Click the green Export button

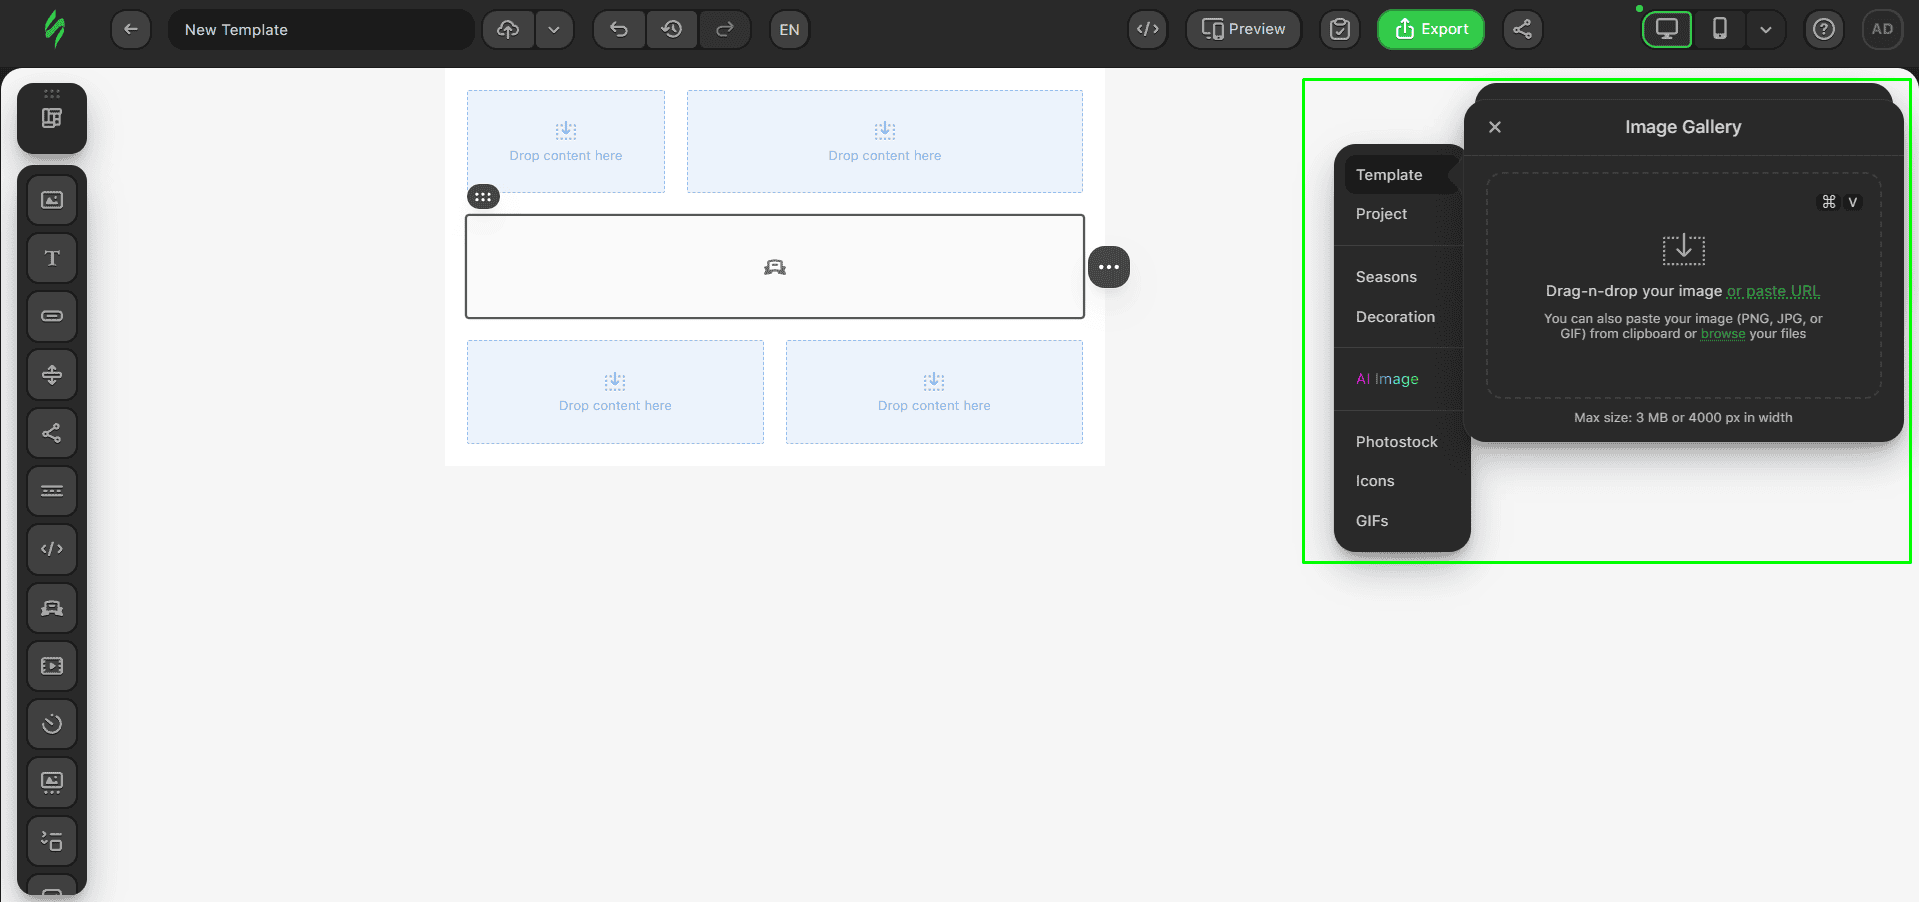coord(1430,29)
